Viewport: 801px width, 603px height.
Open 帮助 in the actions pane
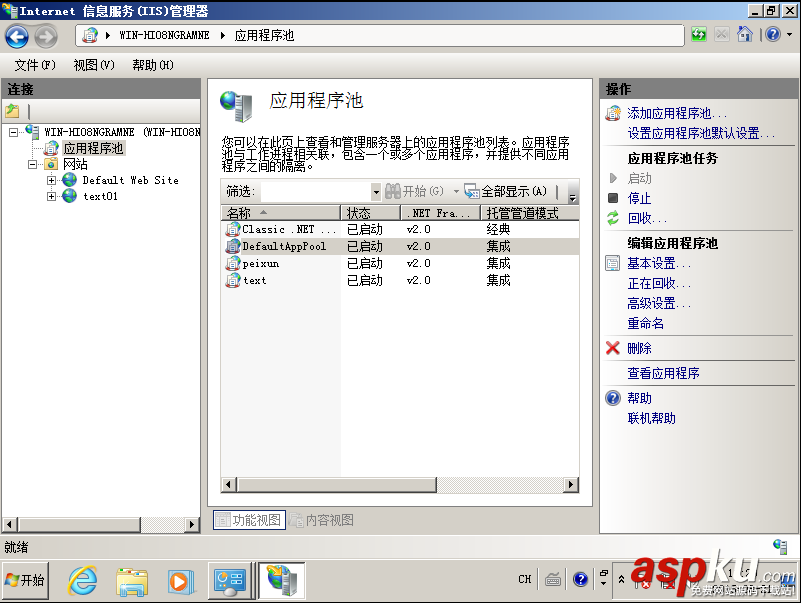pos(640,398)
